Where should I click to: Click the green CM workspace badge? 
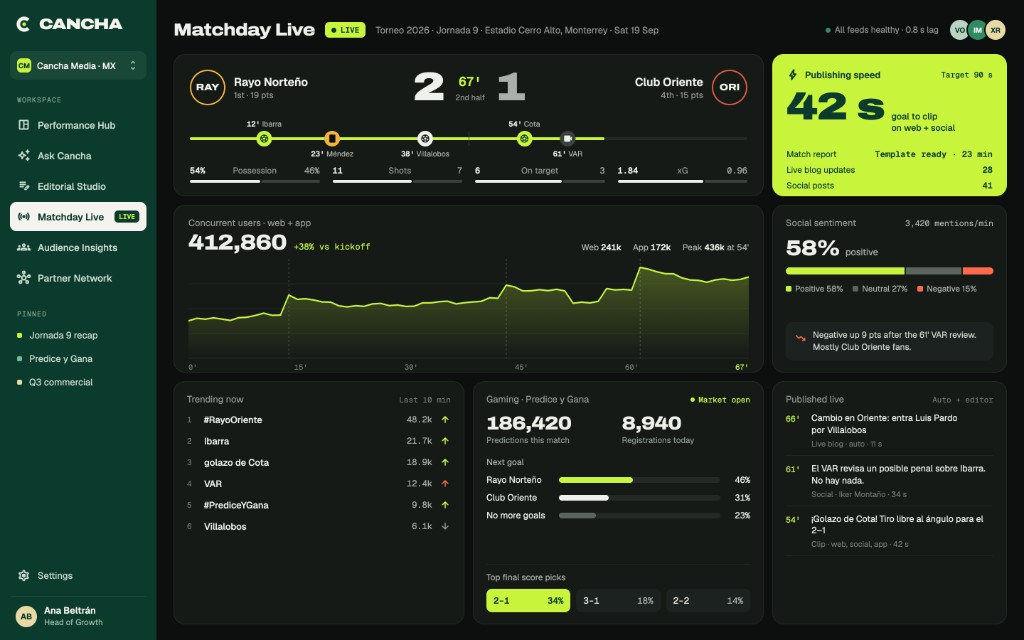24,65
